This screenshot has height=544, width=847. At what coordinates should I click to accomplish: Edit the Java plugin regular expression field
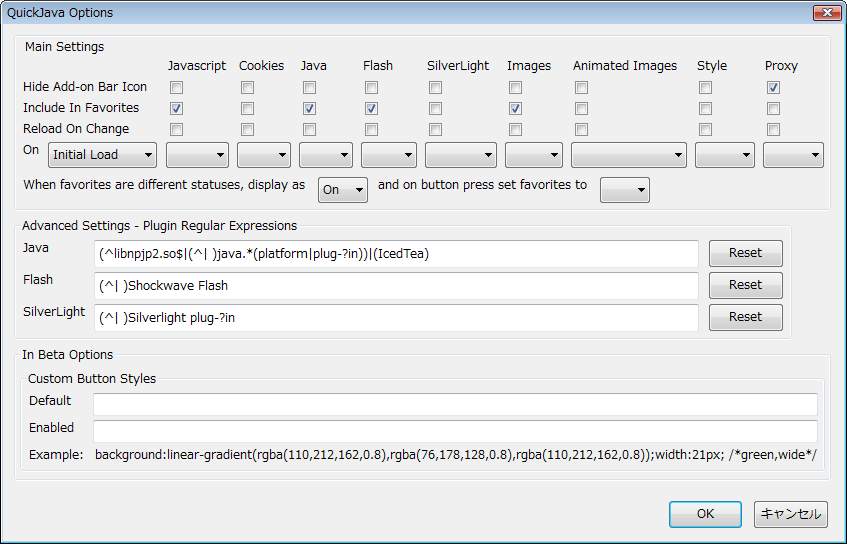(396, 254)
